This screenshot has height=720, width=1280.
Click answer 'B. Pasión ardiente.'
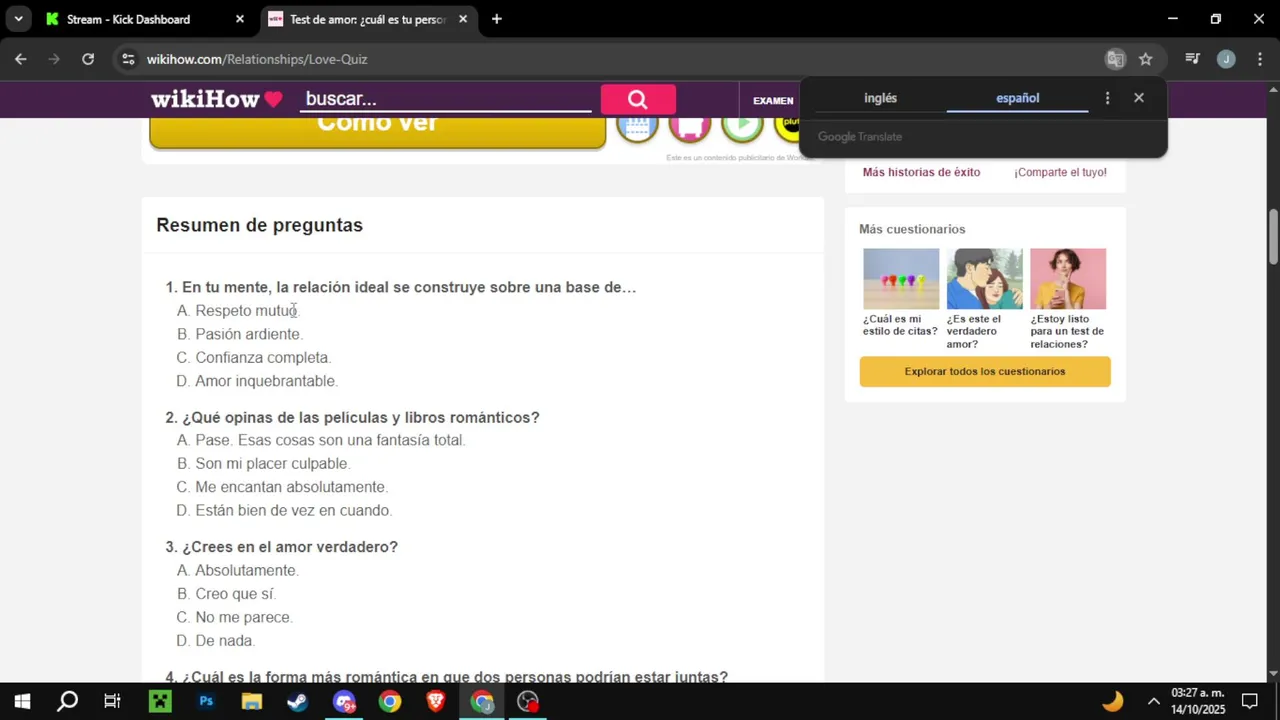point(240,334)
